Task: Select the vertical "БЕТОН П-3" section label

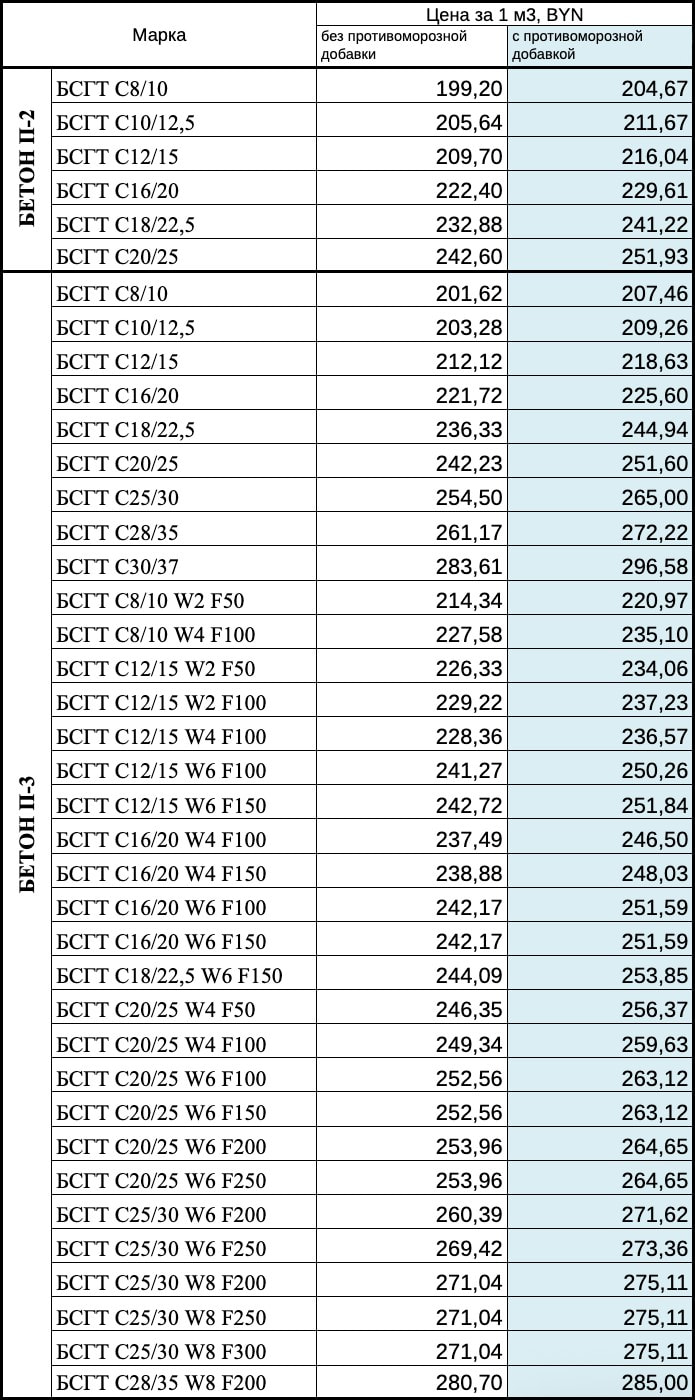Action: coord(27,835)
